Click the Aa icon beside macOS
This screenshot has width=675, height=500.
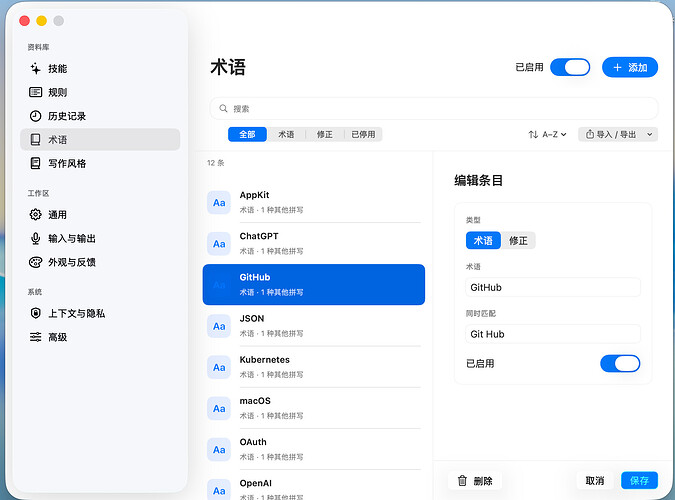pyautogui.click(x=219, y=409)
